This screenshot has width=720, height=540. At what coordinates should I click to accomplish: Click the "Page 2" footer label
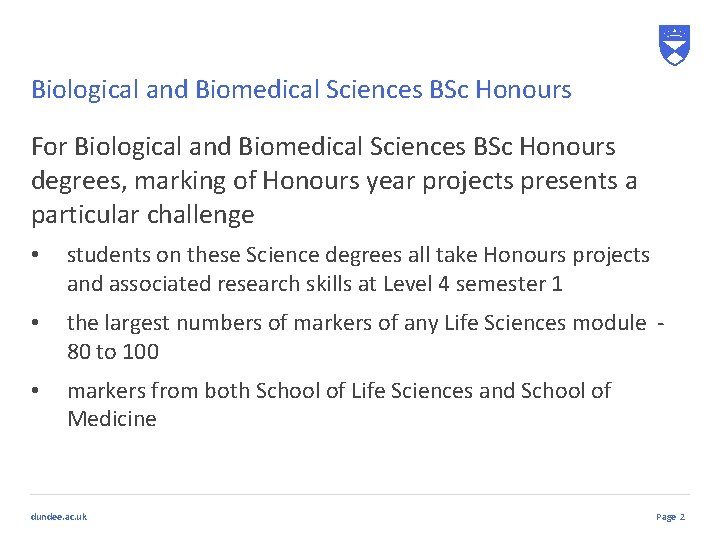(670, 516)
